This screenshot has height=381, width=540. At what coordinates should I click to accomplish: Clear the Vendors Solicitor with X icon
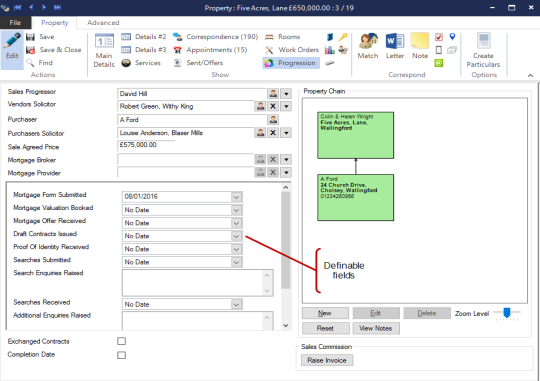(273, 106)
